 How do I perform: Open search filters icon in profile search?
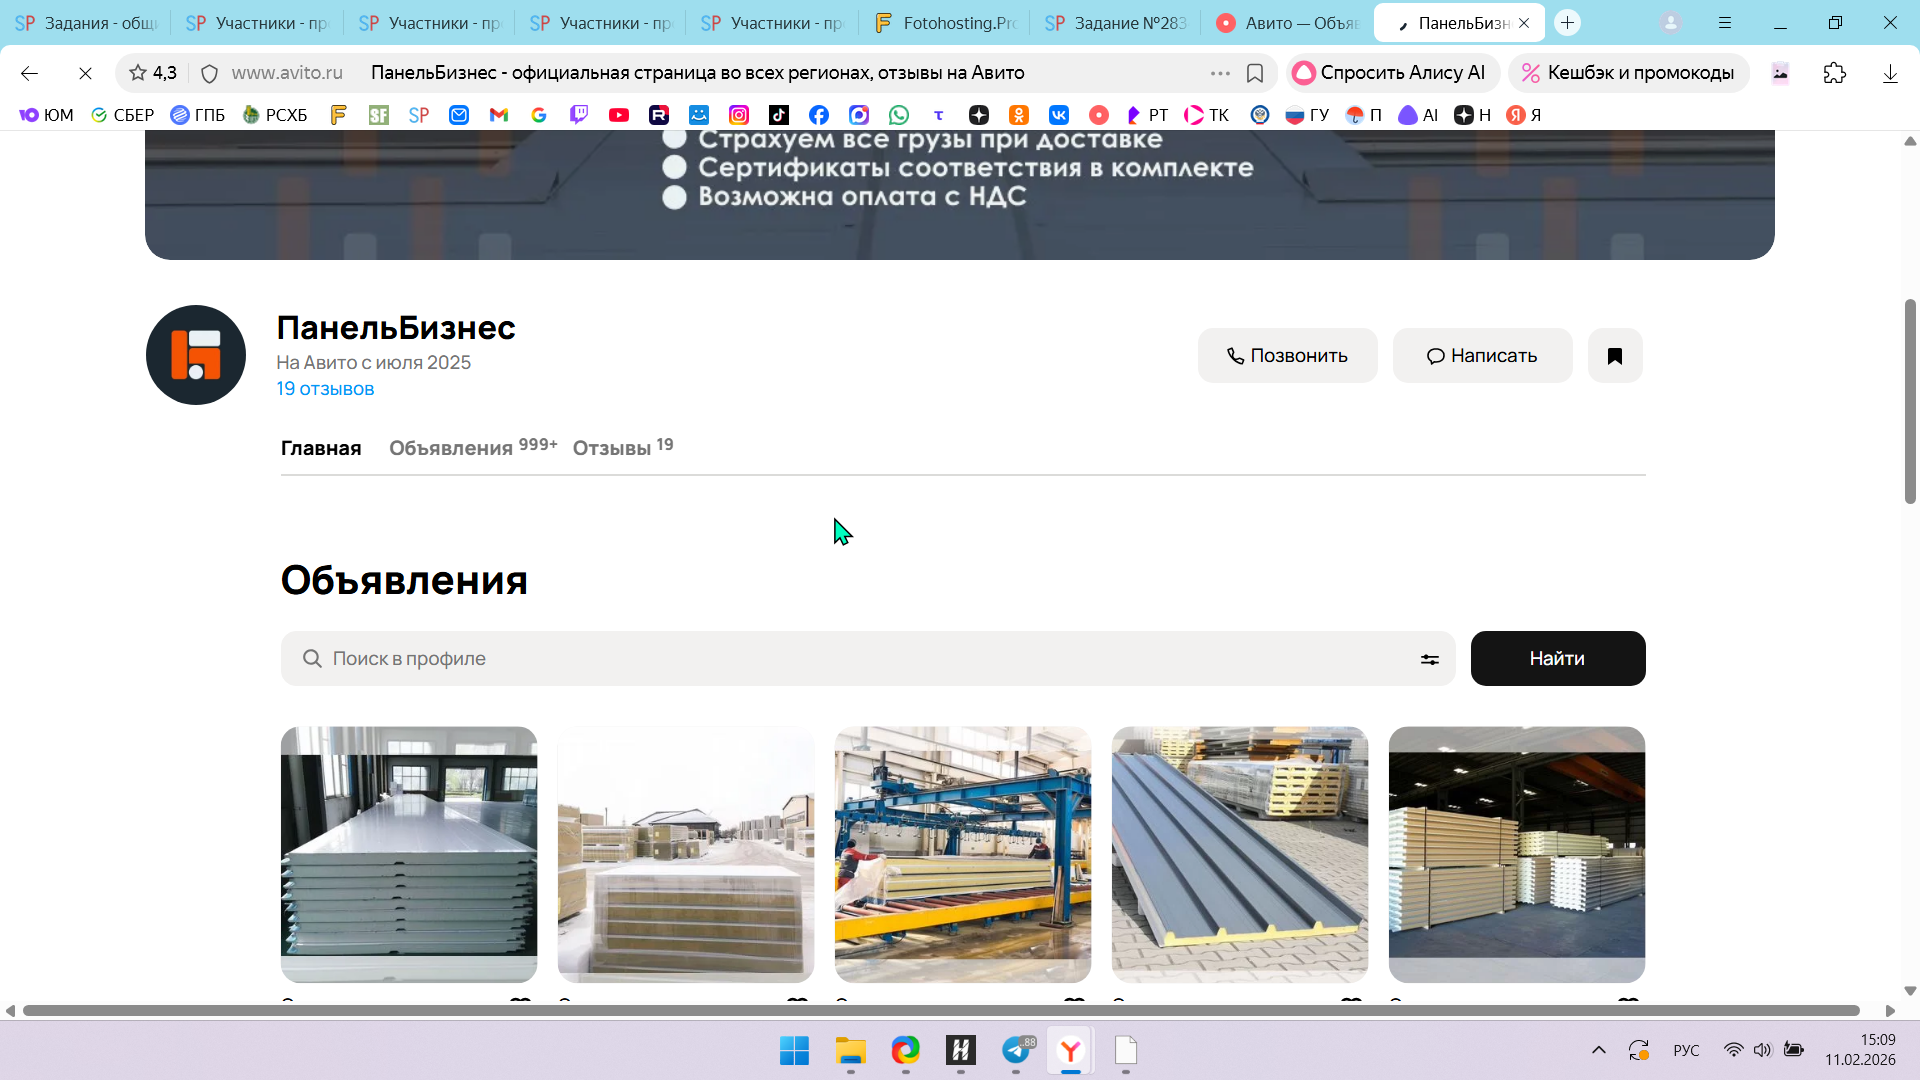(1429, 659)
